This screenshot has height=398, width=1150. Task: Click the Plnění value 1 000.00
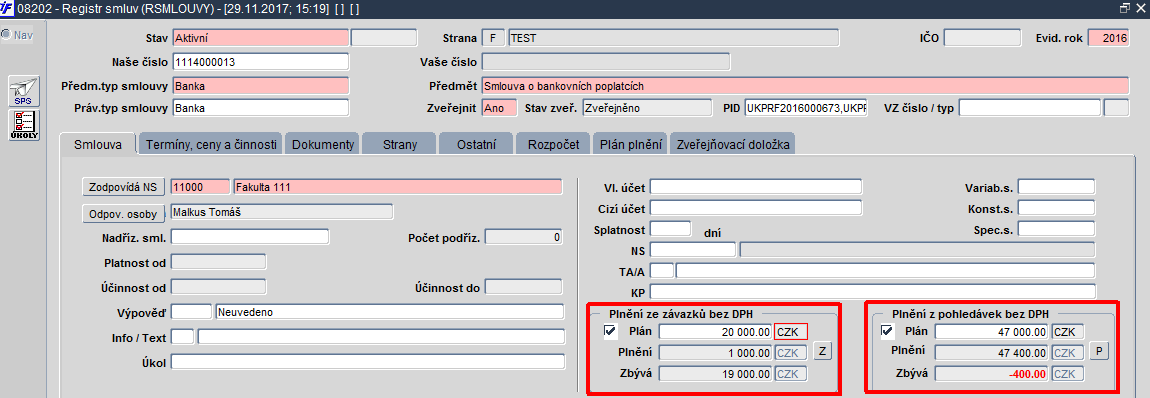[715, 352]
